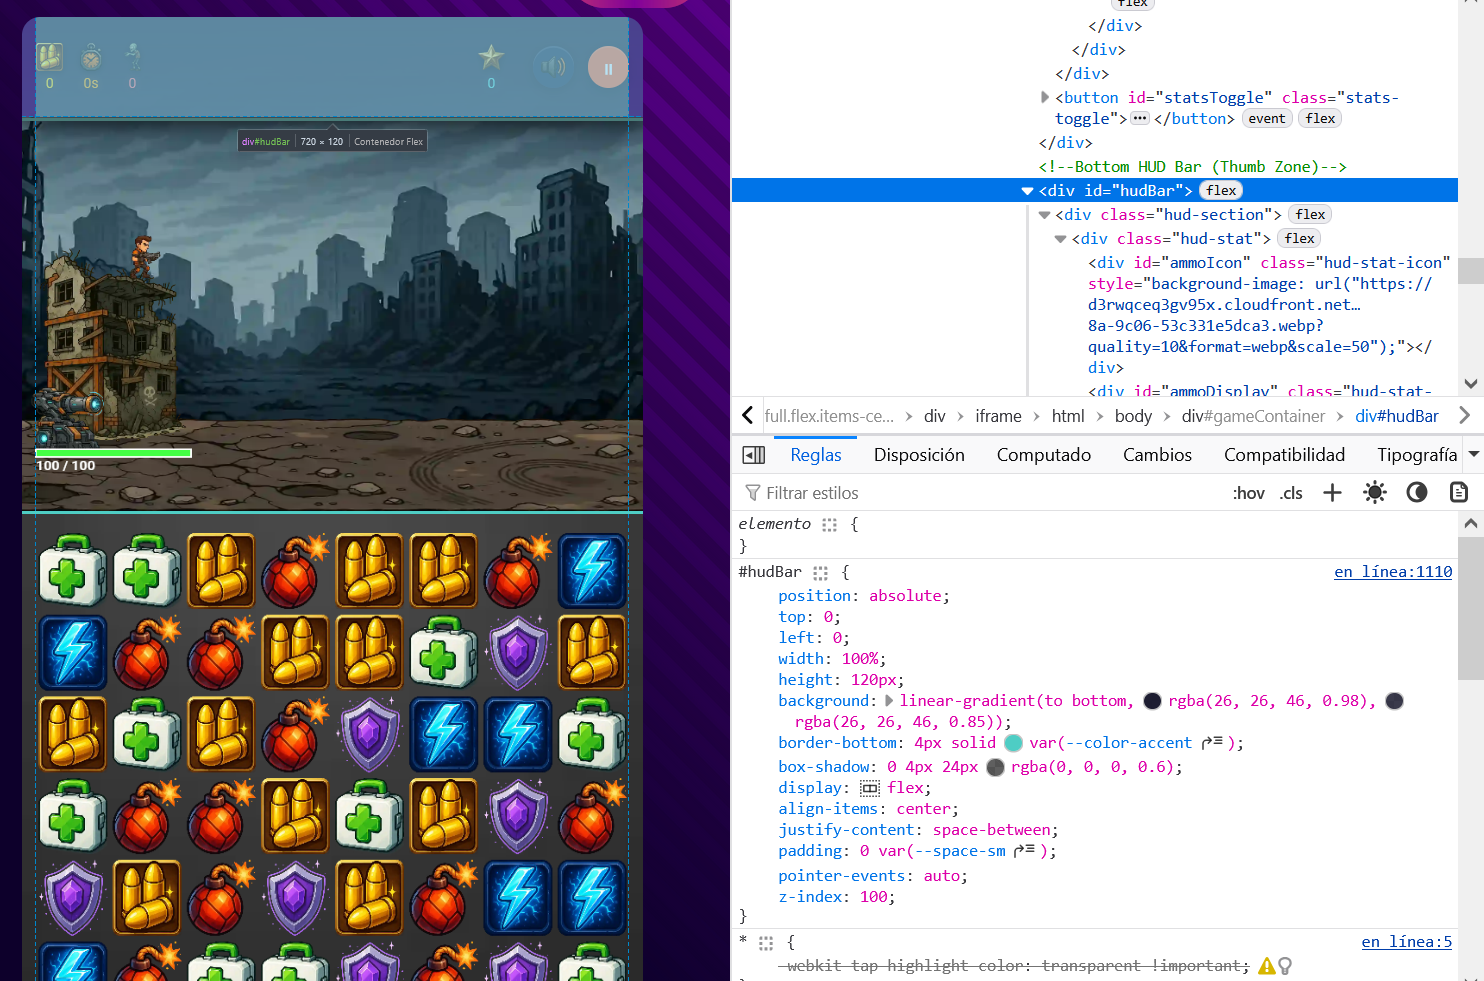Click the selector highlighter icon beside the * rule
Image resolution: width=1484 pixels, height=981 pixels.
[766, 943]
